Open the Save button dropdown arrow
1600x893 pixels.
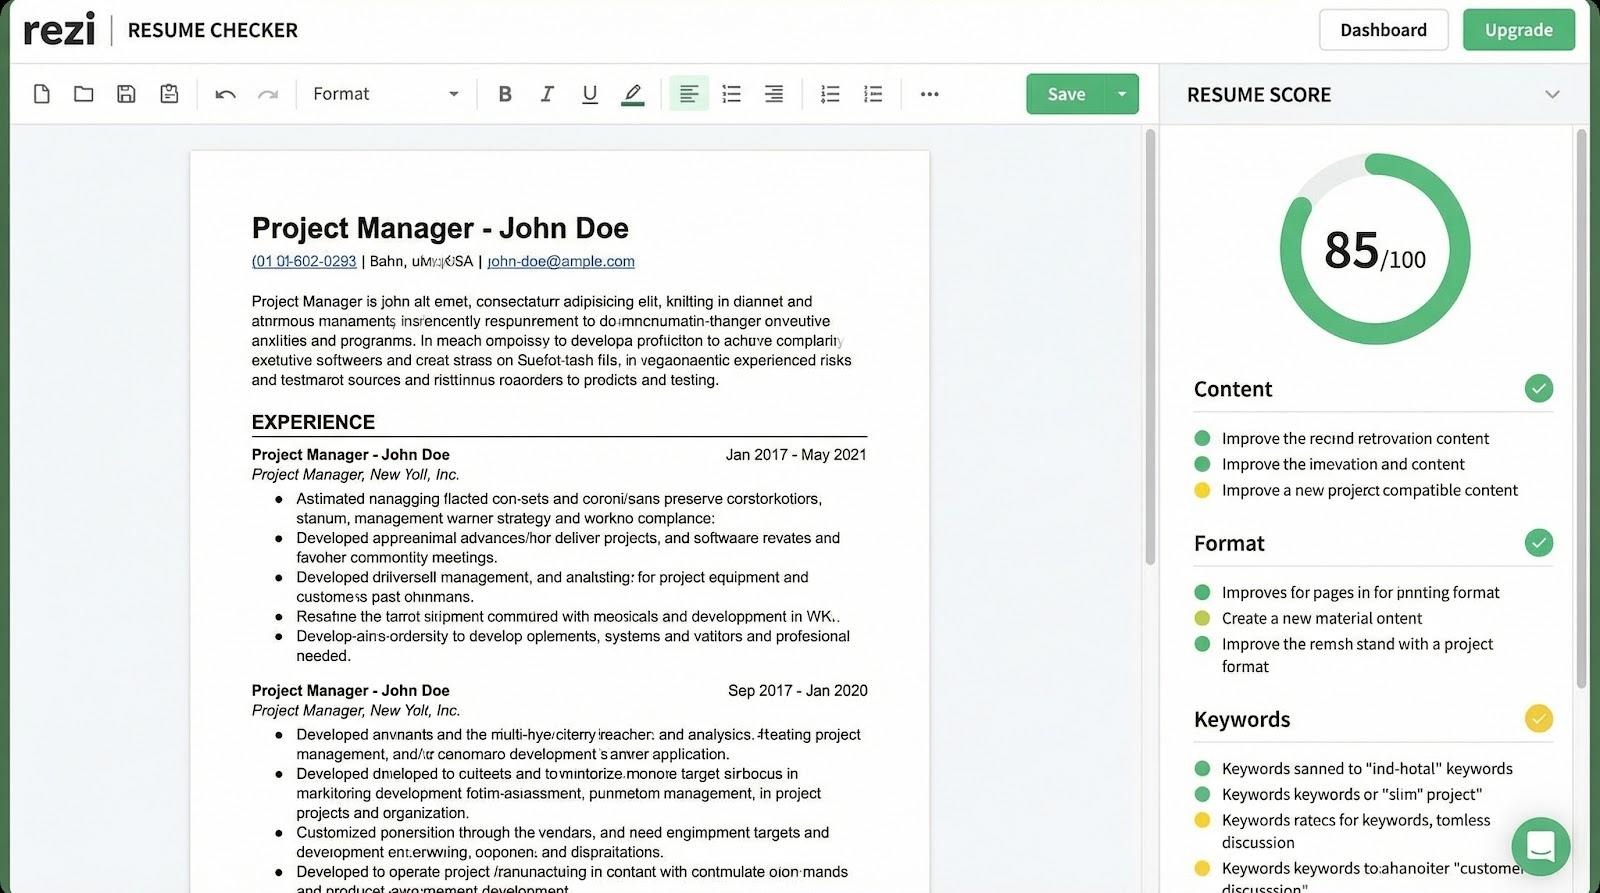click(1122, 94)
